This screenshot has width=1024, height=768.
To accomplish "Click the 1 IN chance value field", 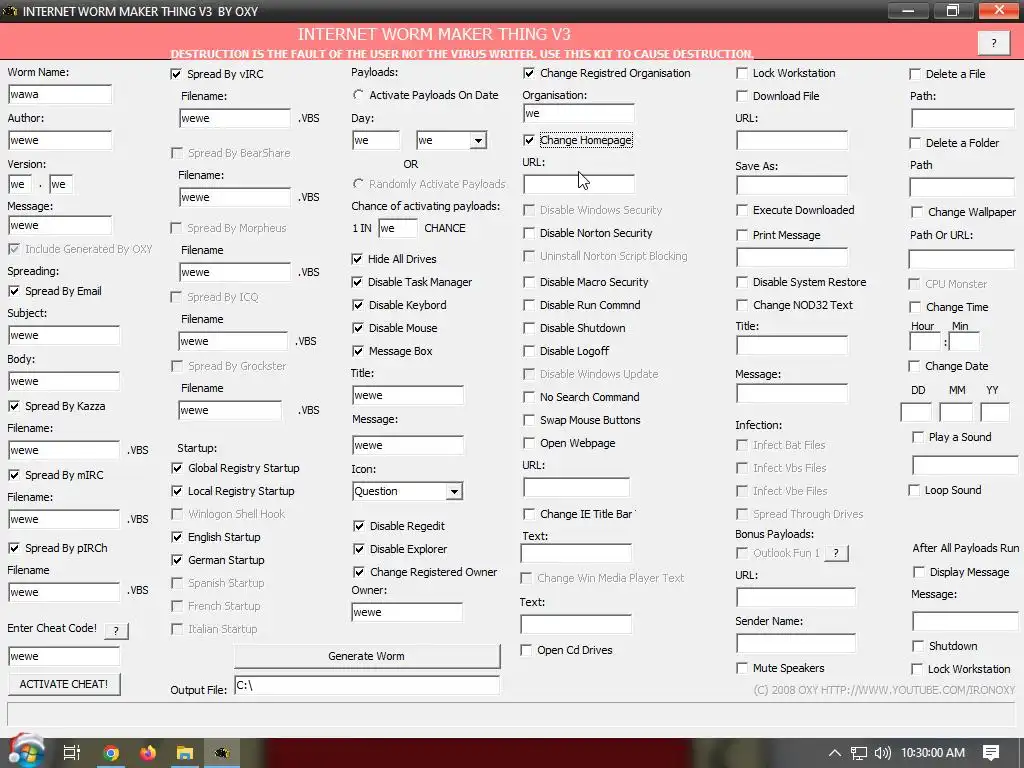I will (x=398, y=229).
